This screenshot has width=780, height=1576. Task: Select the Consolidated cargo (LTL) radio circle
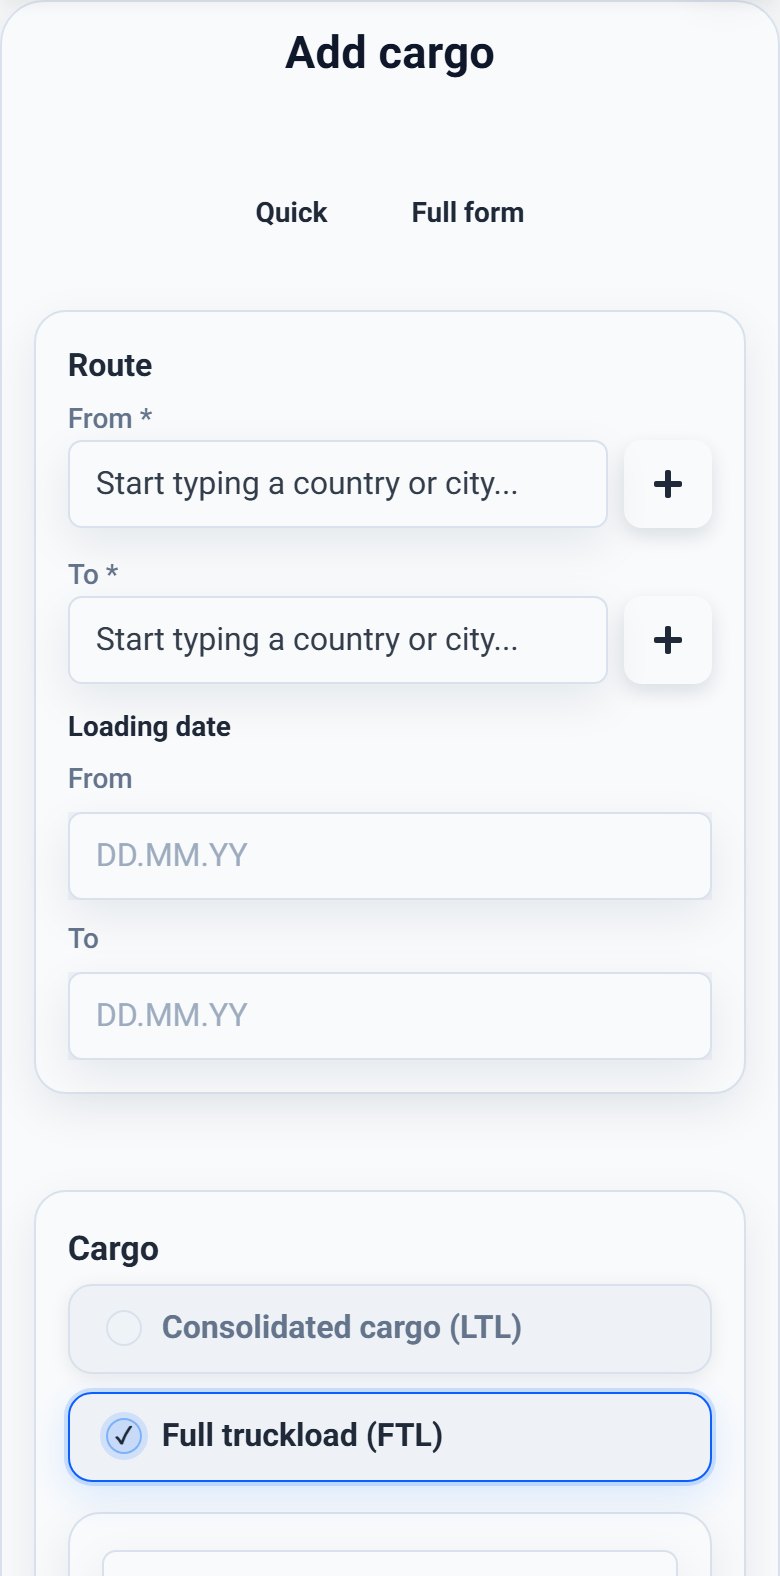(x=124, y=1328)
